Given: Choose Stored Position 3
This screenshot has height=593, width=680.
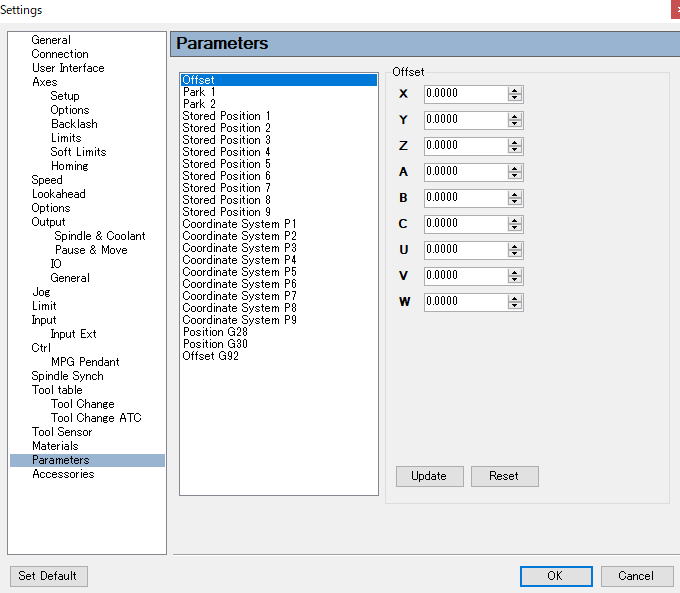Looking at the screenshot, I should pos(226,140).
